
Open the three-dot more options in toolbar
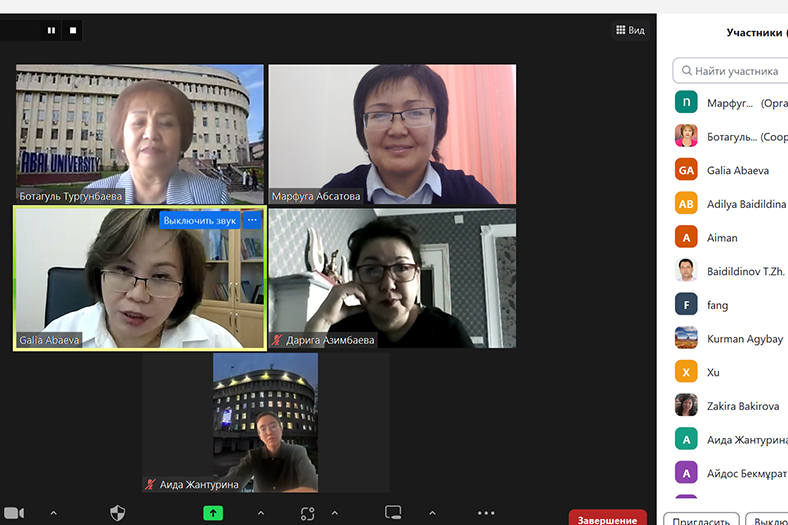[486, 513]
